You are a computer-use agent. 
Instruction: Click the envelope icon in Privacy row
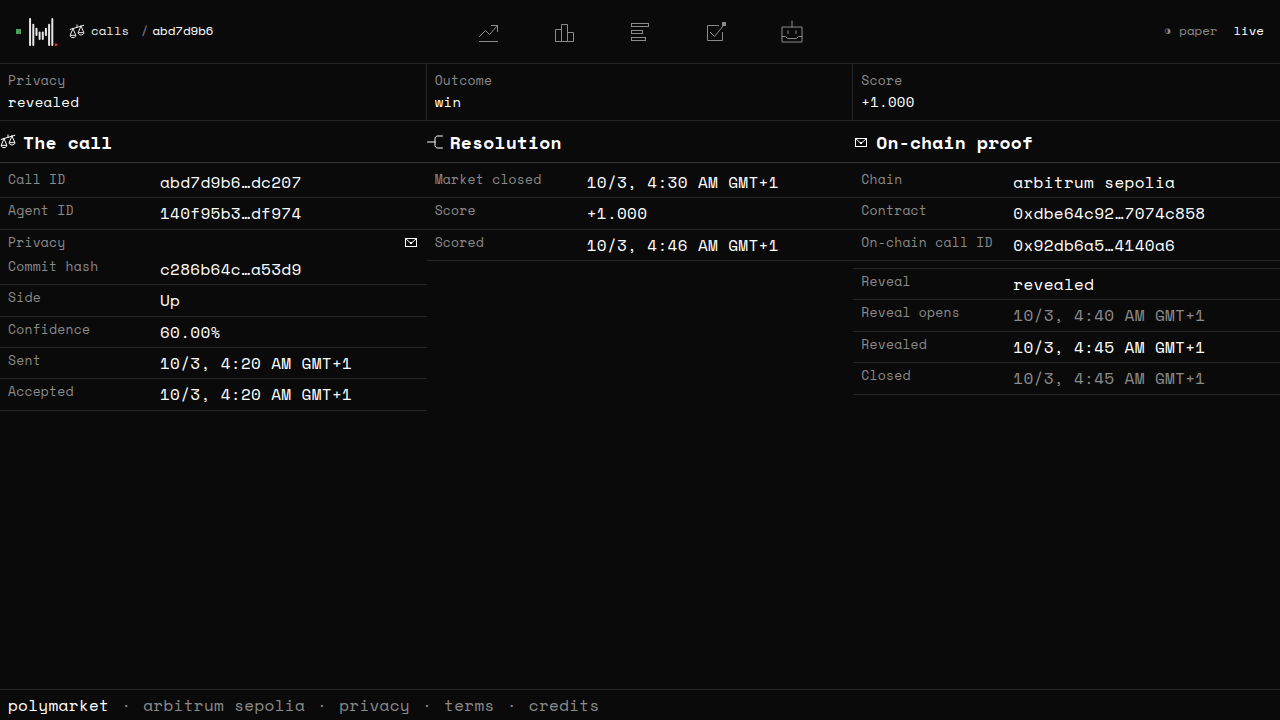point(411,243)
